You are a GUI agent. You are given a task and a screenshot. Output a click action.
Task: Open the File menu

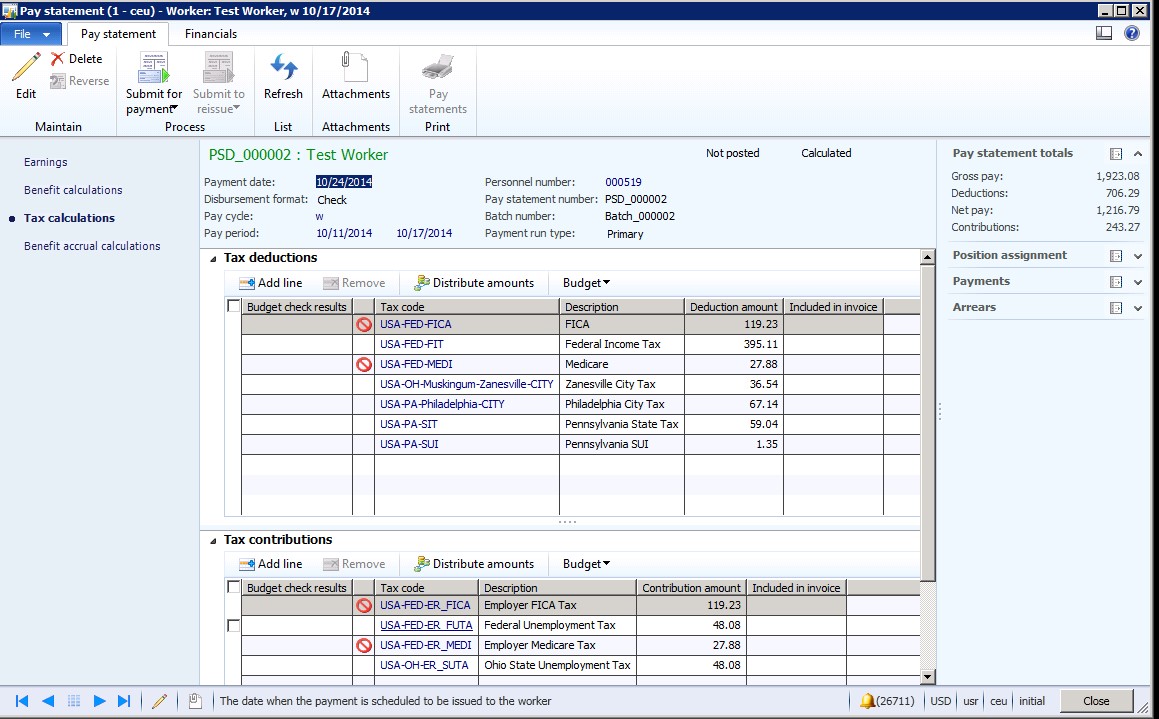click(31, 34)
